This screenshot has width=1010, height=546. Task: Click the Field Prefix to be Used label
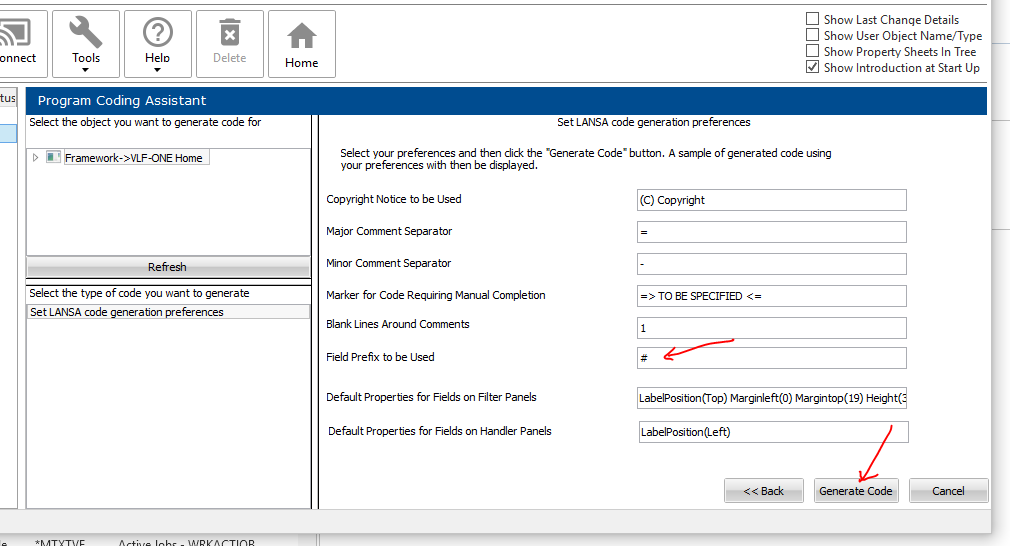pos(380,357)
